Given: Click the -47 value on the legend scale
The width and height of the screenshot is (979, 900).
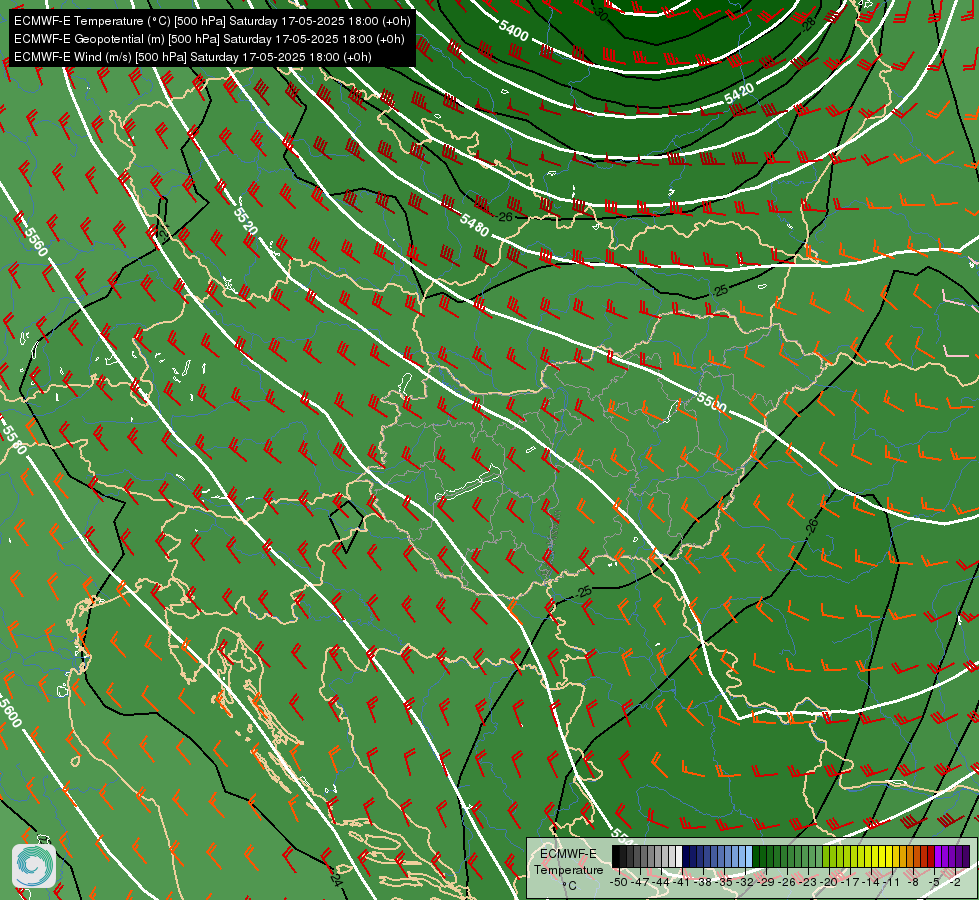Looking at the screenshot, I should 640,882.
